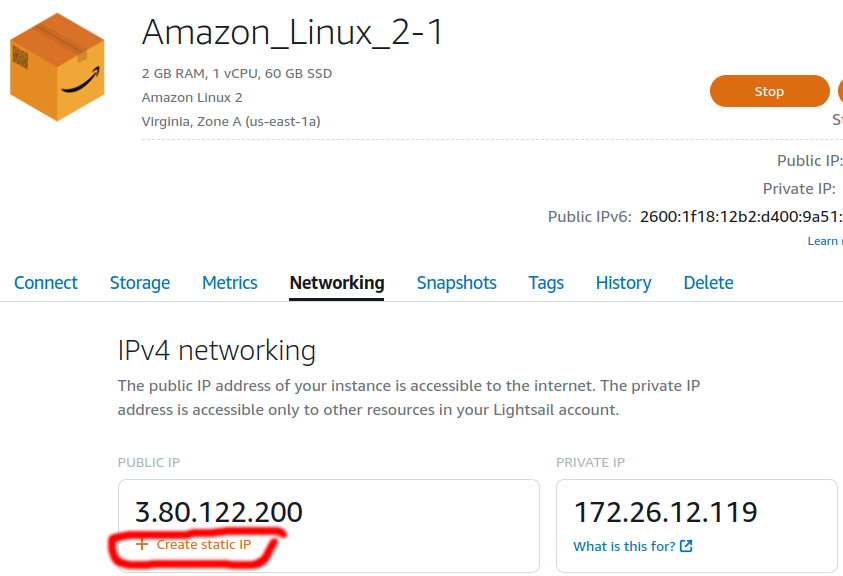The width and height of the screenshot is (843, 576).
Task: Click the Learn more link under Public IPv6
Action: click(825, 241)
